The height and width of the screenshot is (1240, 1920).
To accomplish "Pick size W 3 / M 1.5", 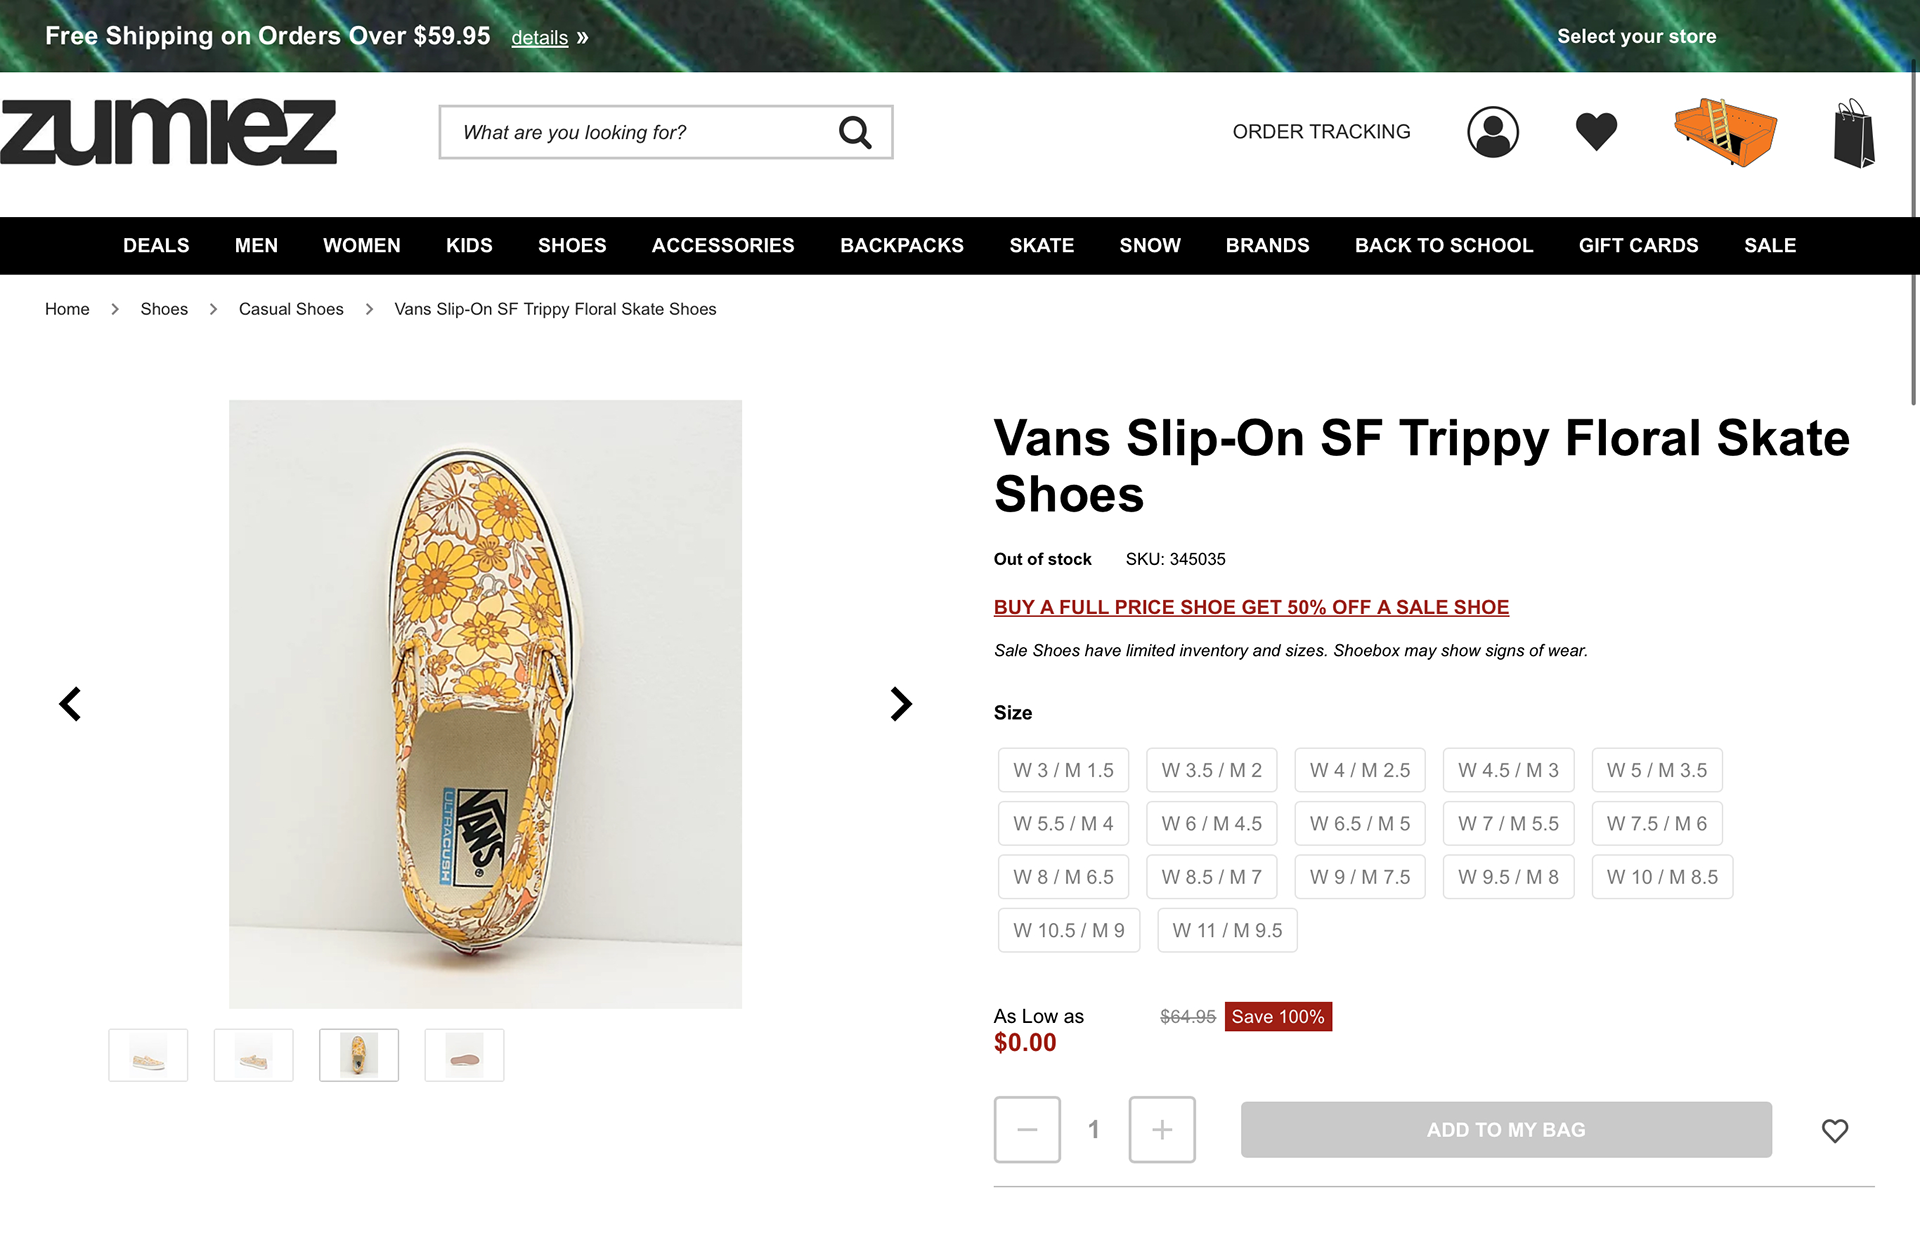I will pyautogui.click(x=1063, y=771).
